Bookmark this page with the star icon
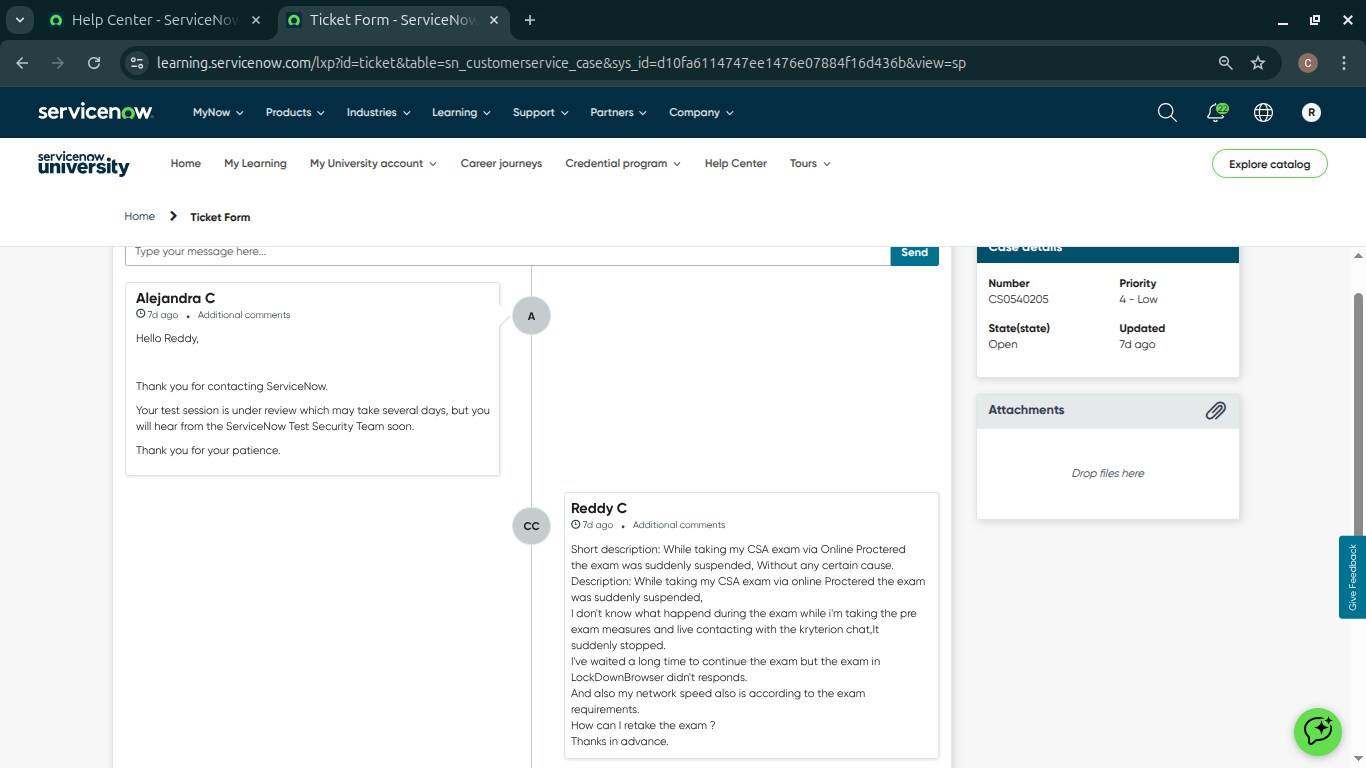The width and height of the screenshot is (1366, 768). (1258, 63)
